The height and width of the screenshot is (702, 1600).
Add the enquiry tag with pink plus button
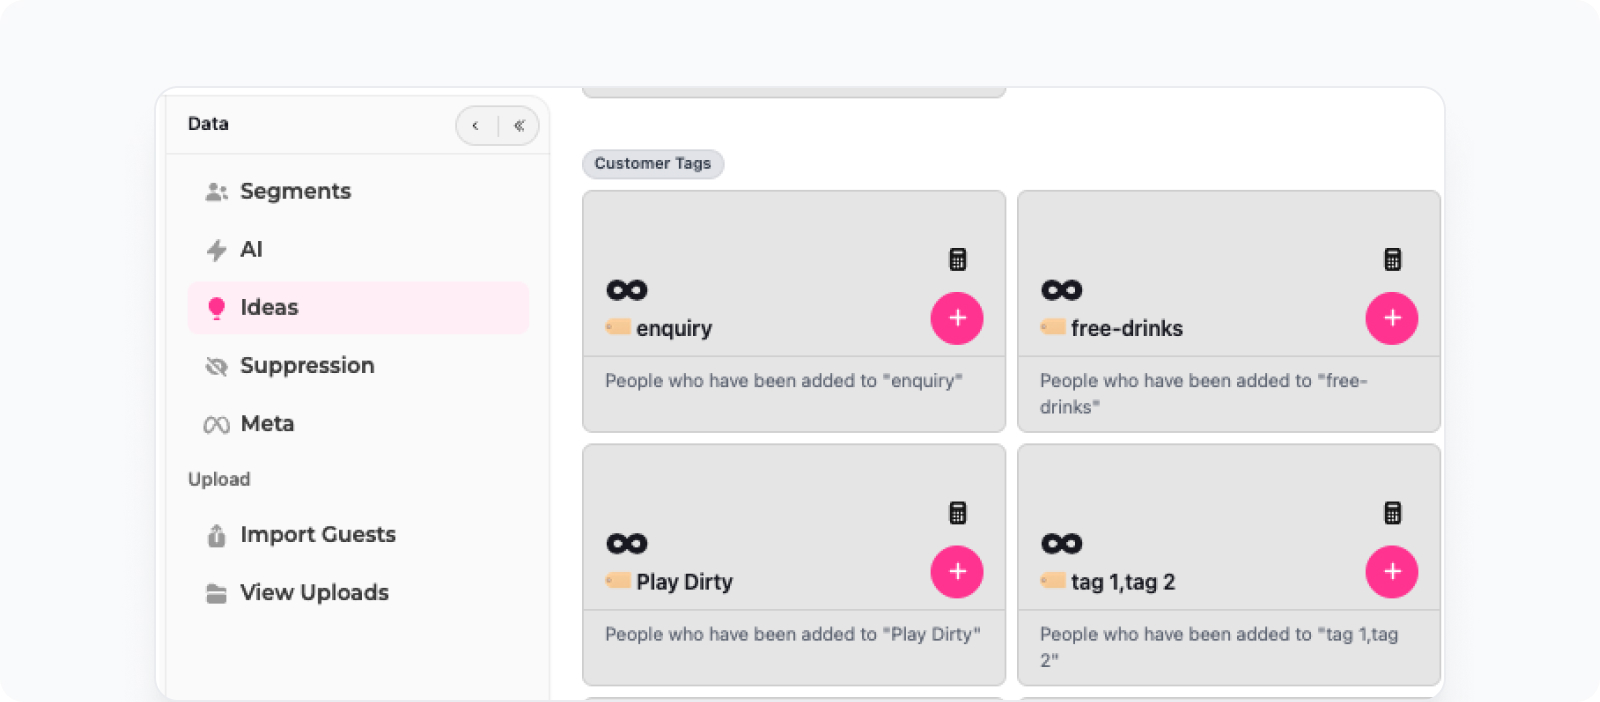957,318
